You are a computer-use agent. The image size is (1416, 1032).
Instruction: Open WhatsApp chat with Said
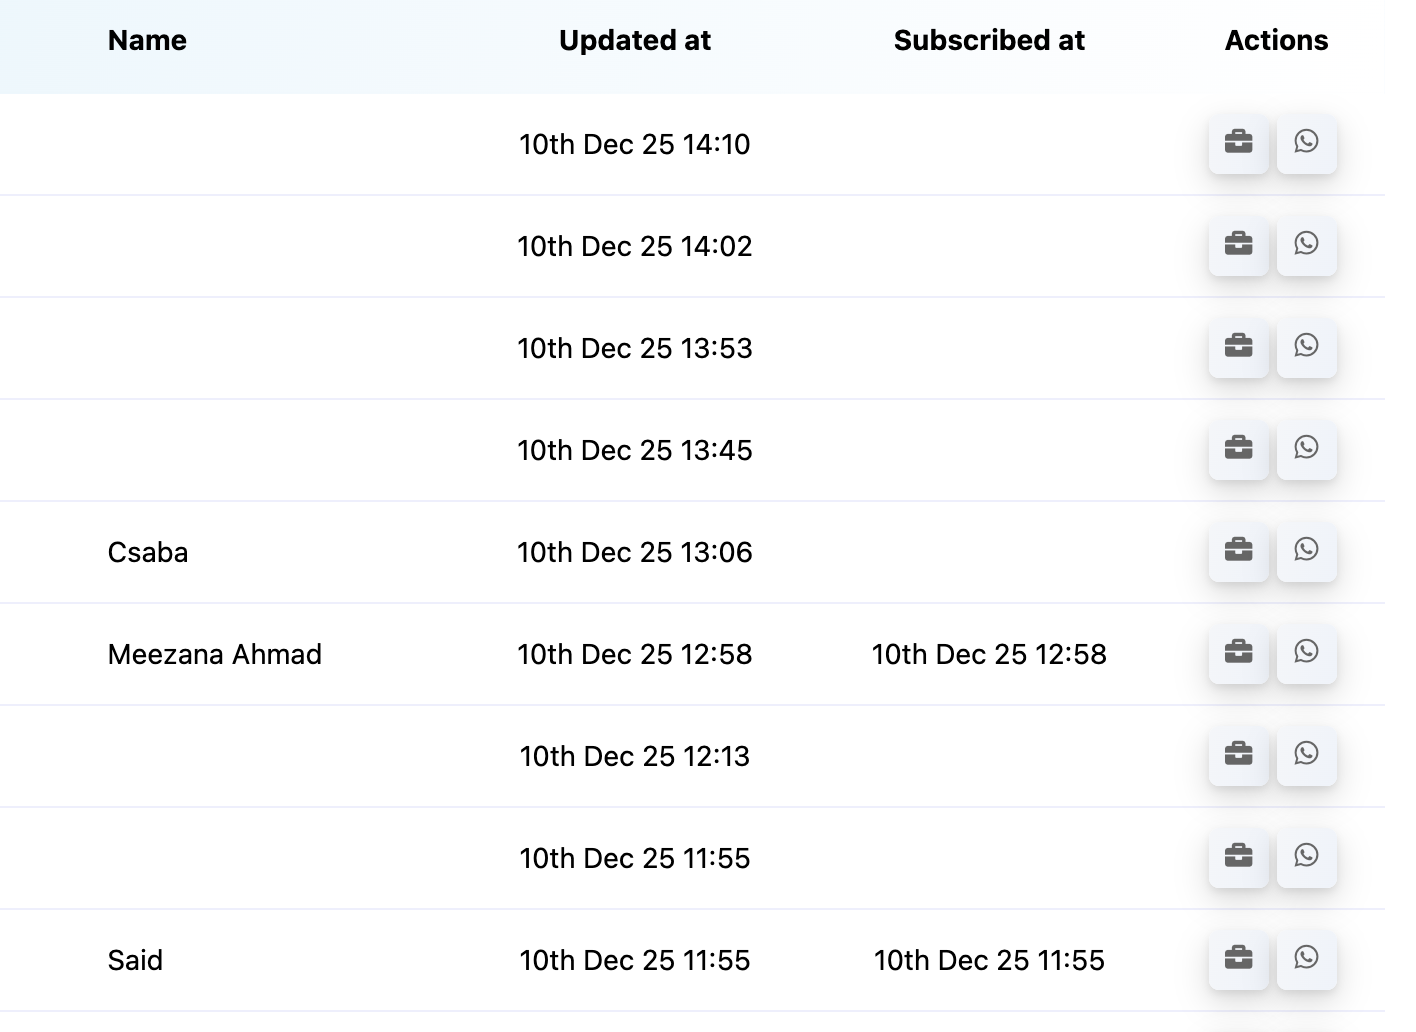click(x=1306, y=959)
